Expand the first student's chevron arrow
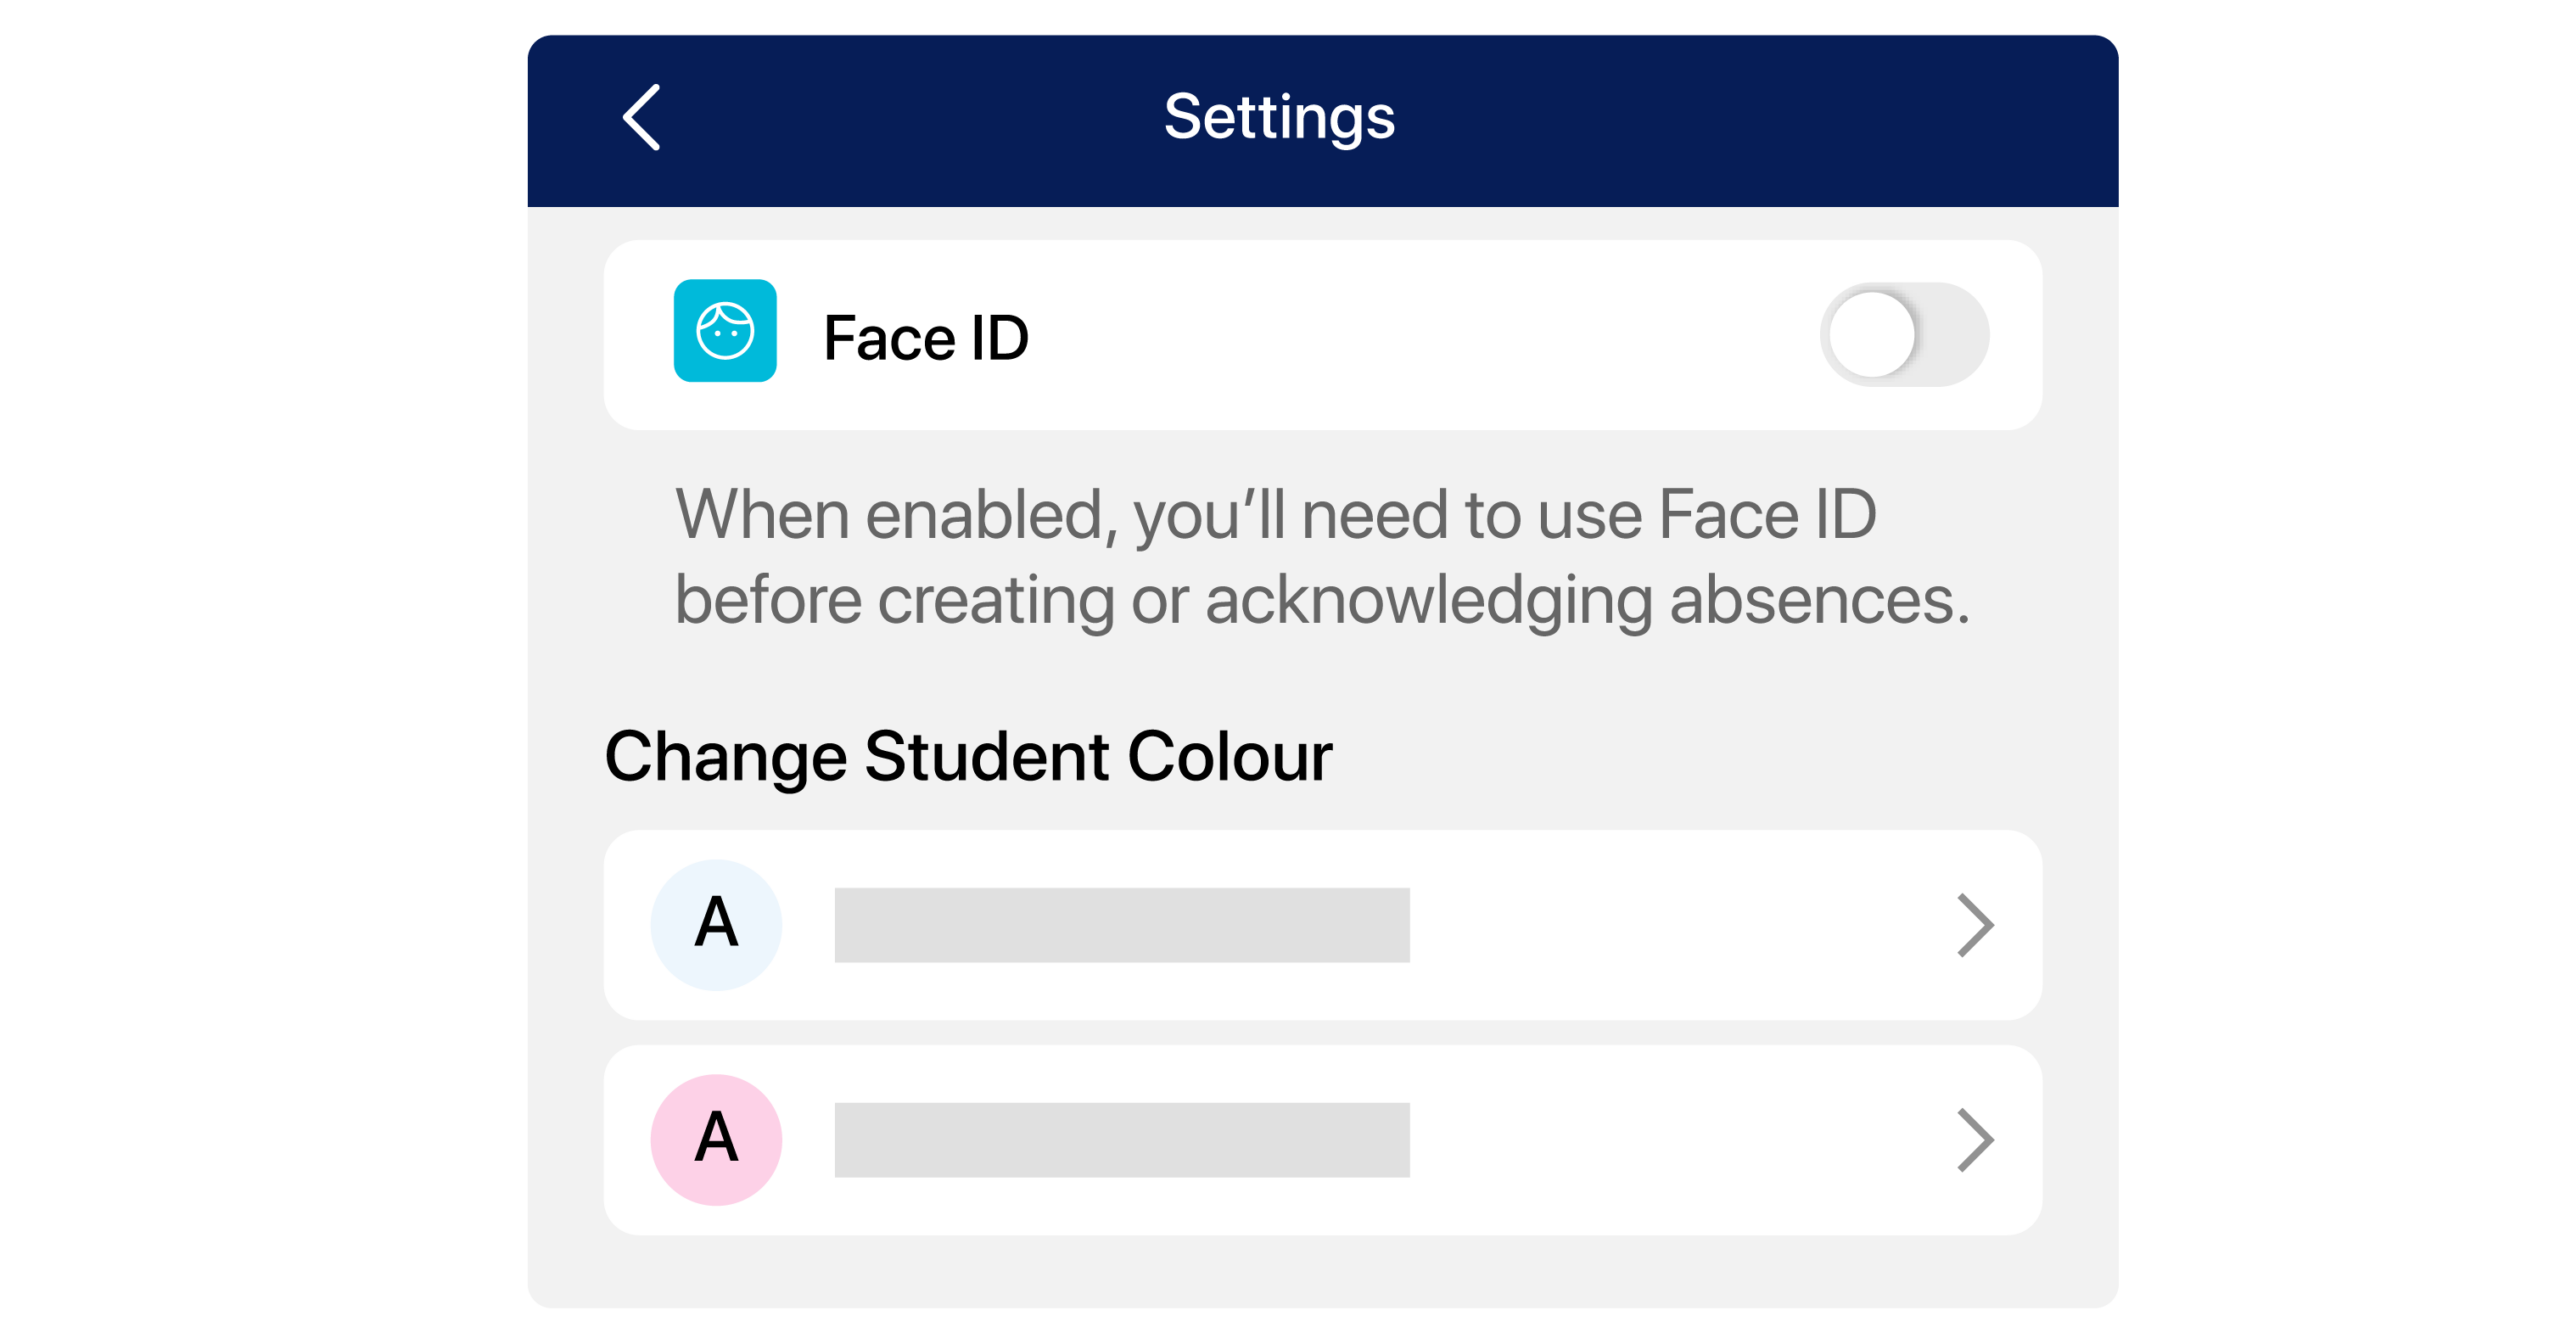2560x1344 pixels. point(1975,925)
